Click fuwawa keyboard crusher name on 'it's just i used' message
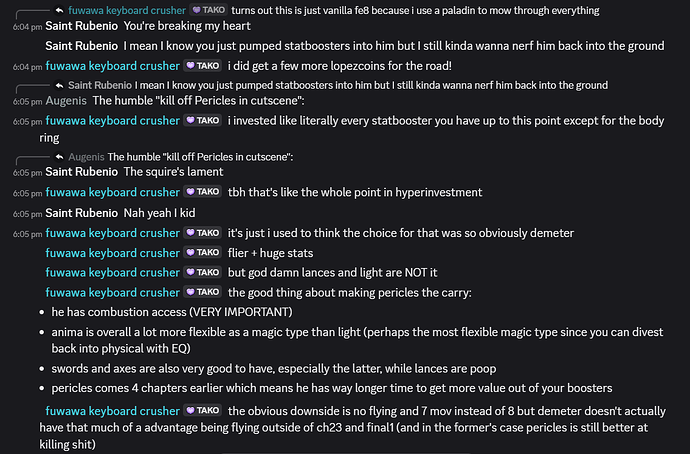Screen dimensions: 690x454 113,232
